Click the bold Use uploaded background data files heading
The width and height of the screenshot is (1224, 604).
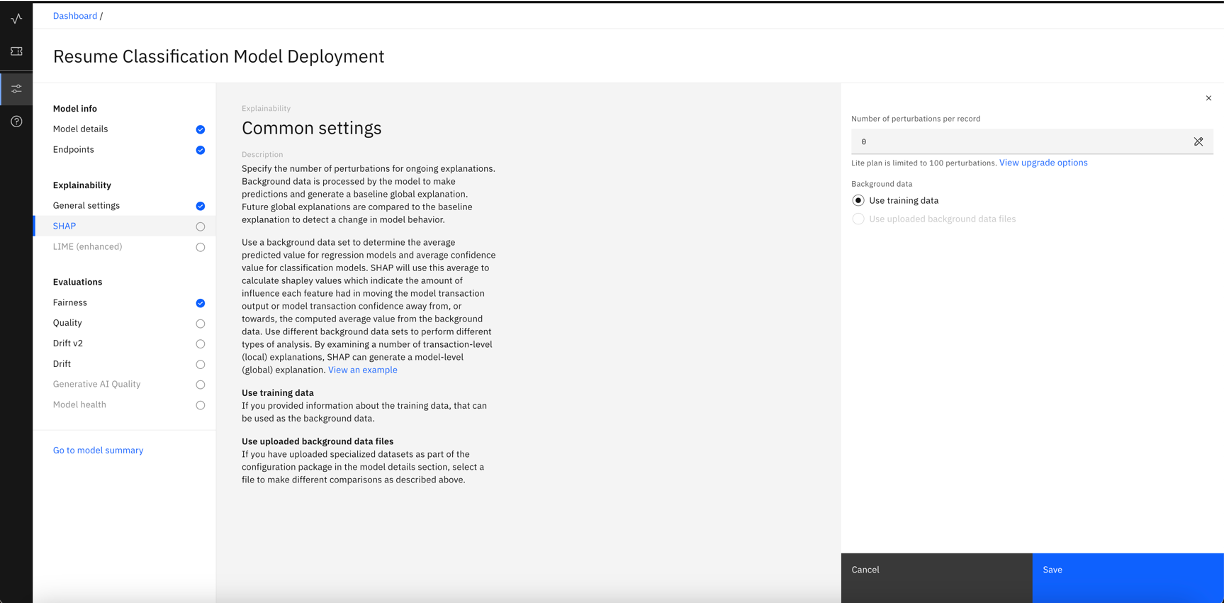pos(318,441)
